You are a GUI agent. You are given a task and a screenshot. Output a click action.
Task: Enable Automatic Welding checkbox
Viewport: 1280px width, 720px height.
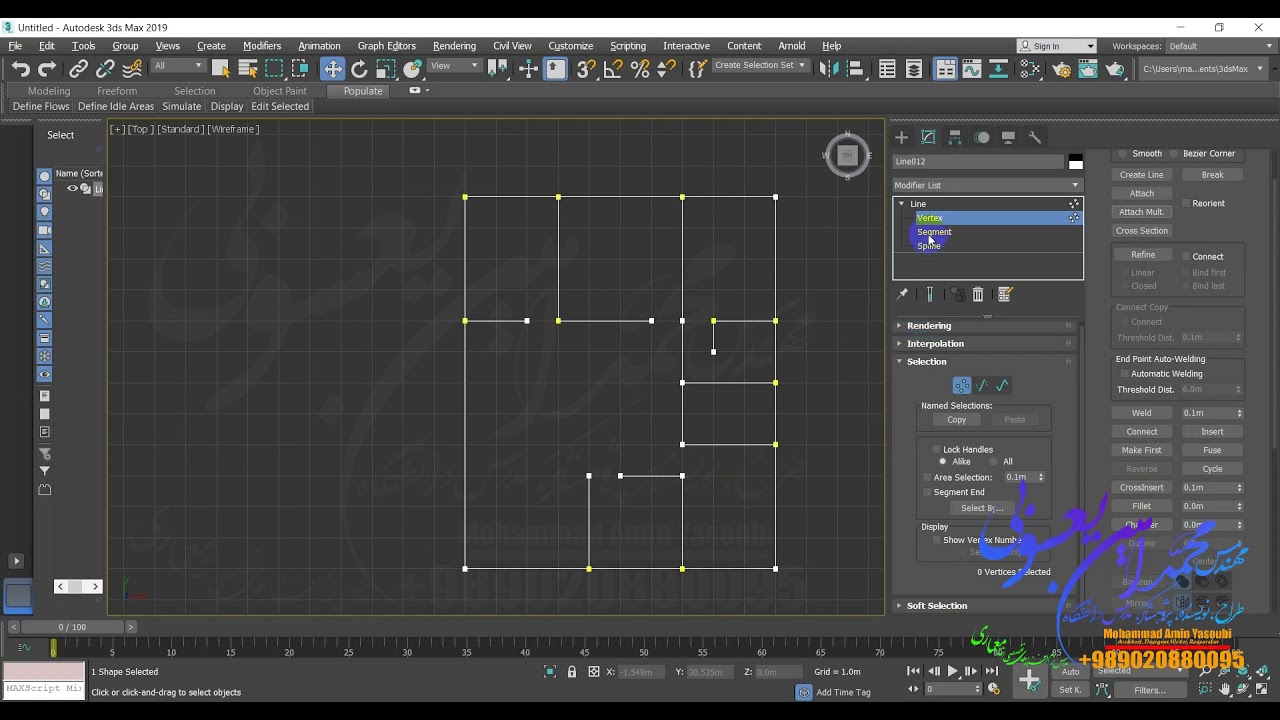(x=1124, y=374)
